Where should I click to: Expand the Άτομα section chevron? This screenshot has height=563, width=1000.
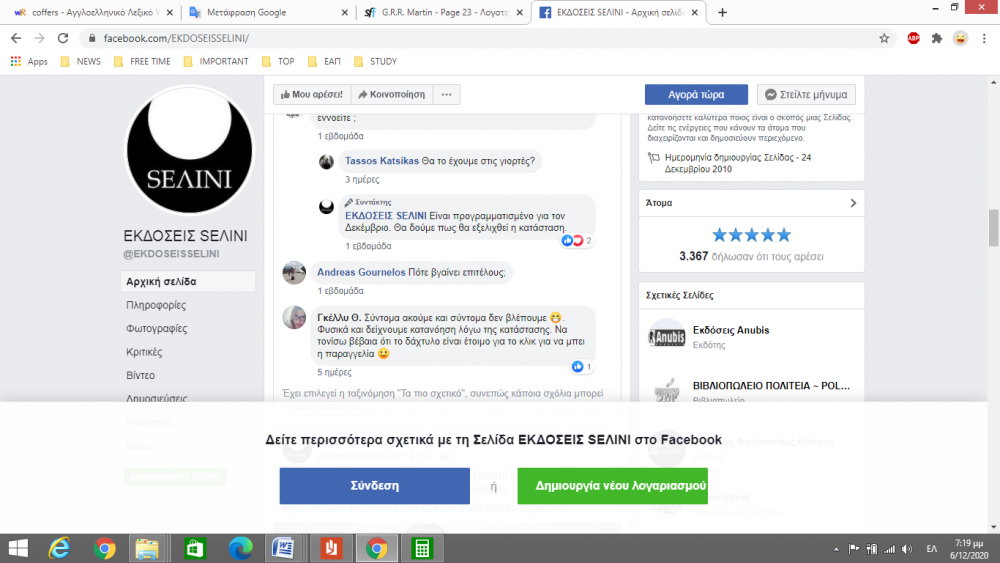[x=853, y=203]
